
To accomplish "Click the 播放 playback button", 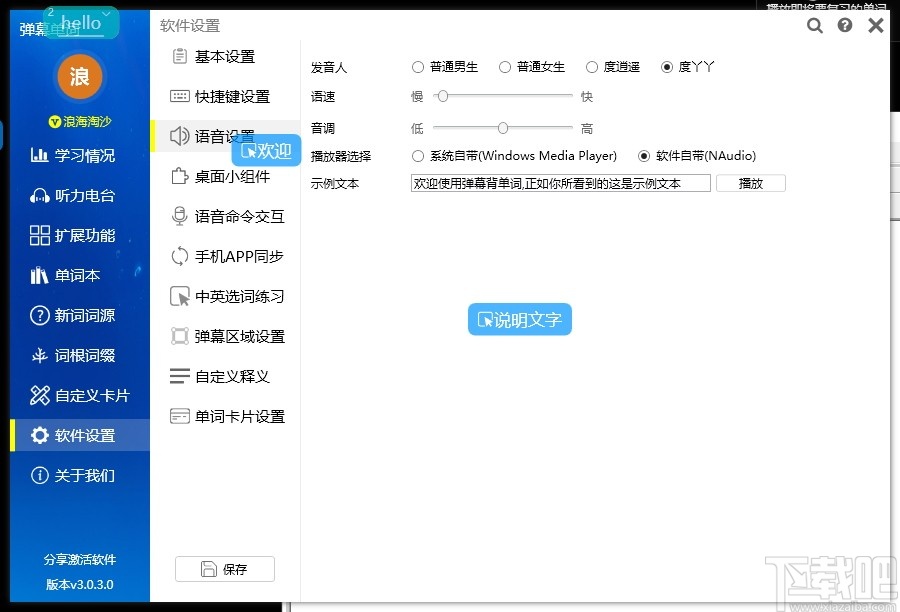I will (x=751, y=183).
